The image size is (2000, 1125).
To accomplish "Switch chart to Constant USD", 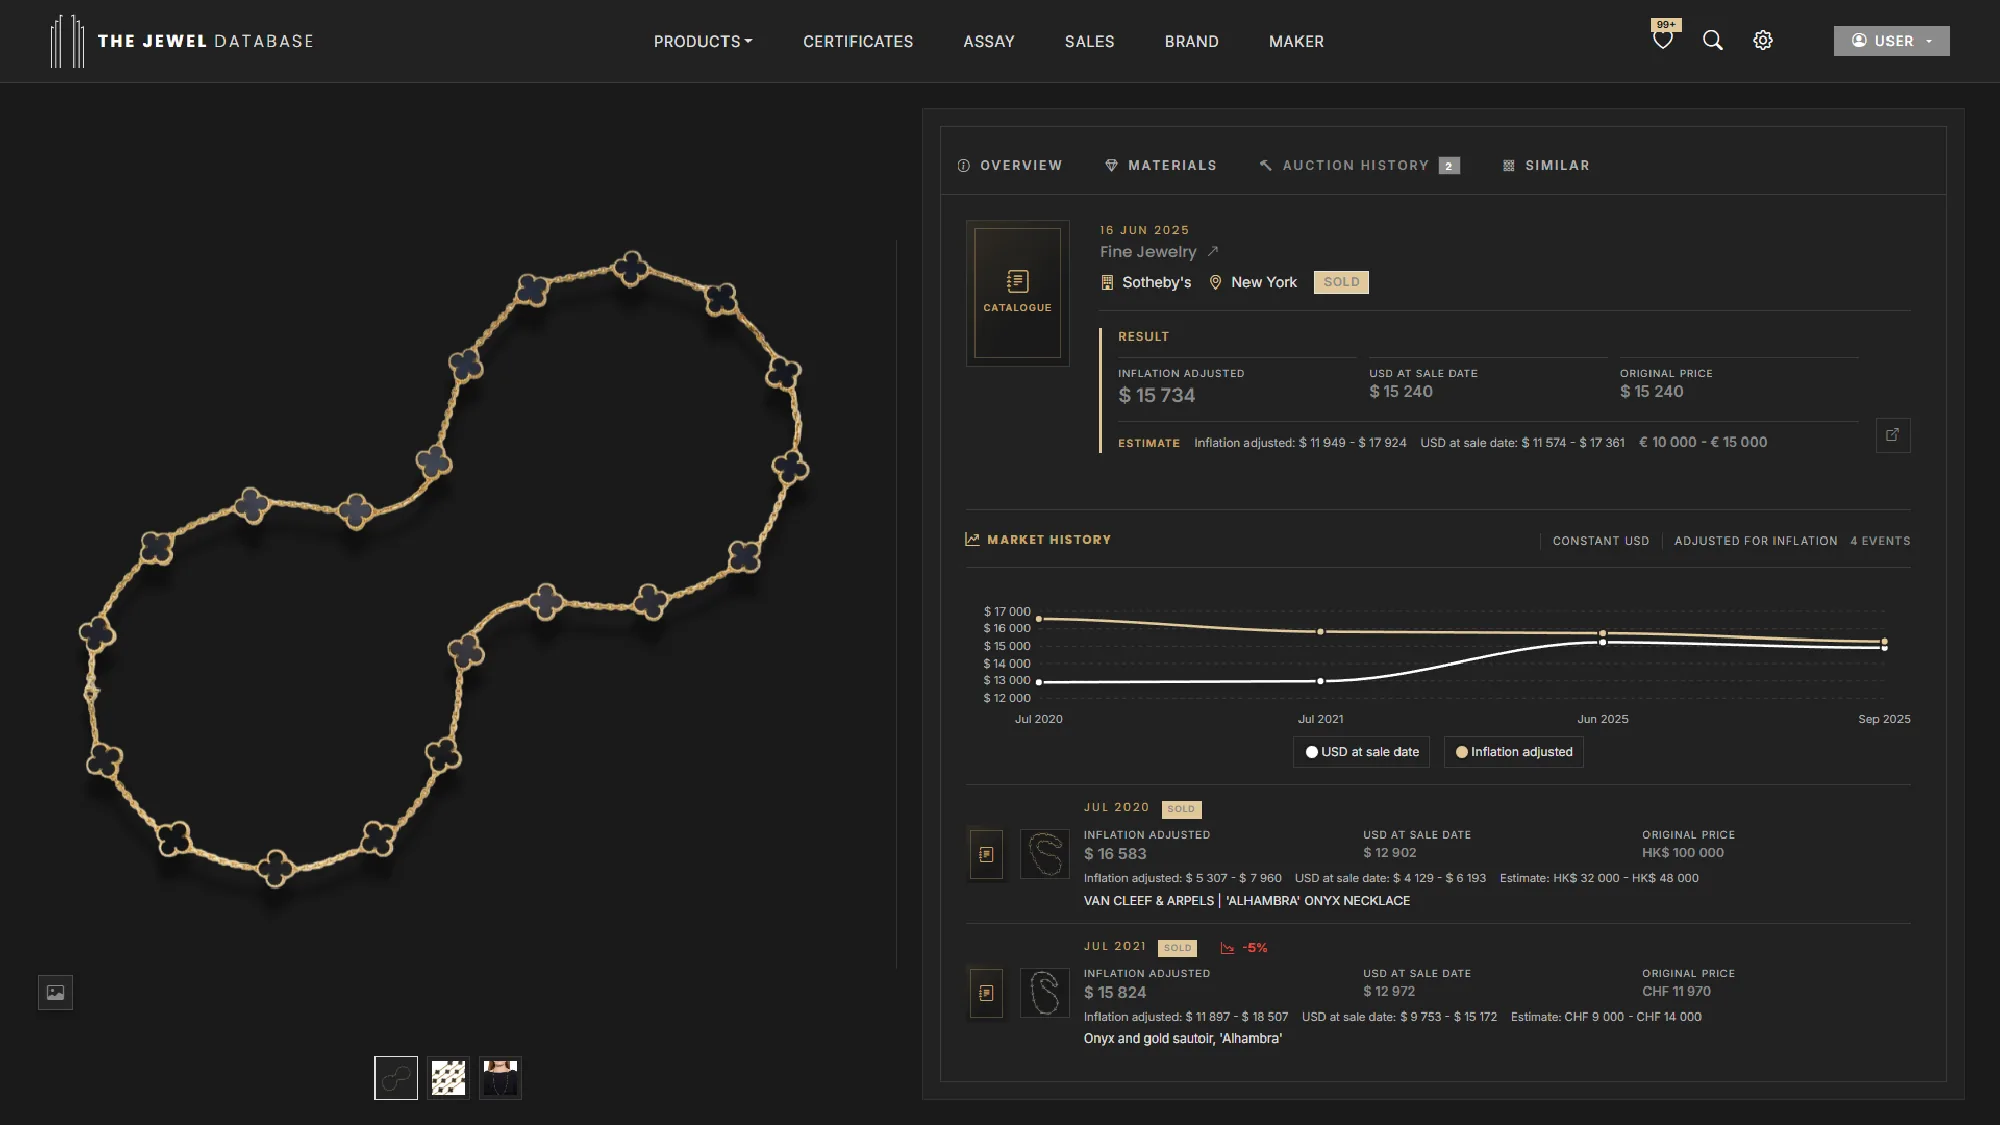I will pyautogui.click(x=1600, y=541).
